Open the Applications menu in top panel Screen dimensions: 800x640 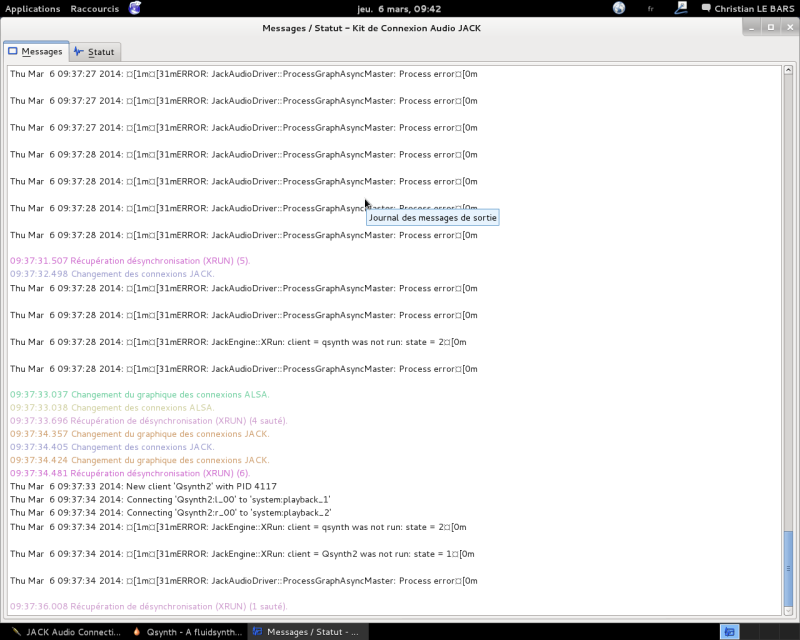pos(33,9)
